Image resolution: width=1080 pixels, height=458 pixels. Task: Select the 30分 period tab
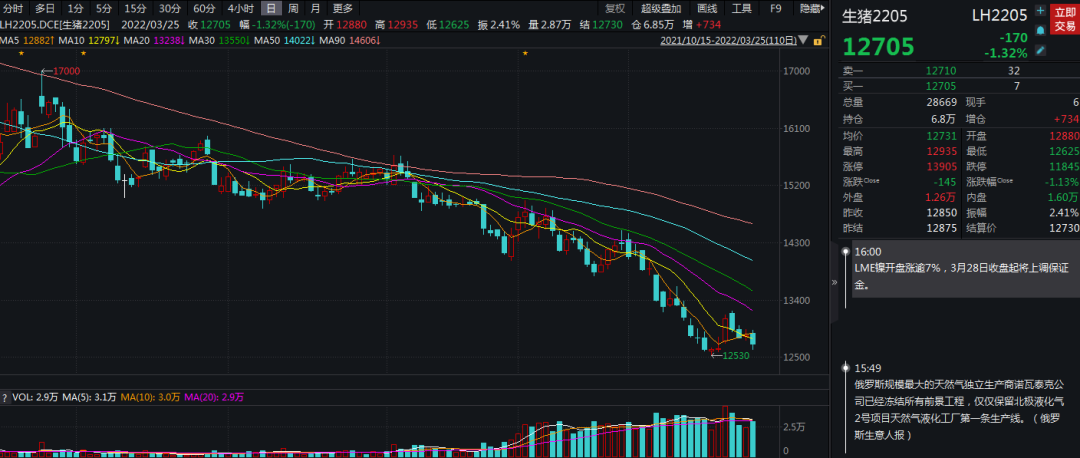[169, 9]
